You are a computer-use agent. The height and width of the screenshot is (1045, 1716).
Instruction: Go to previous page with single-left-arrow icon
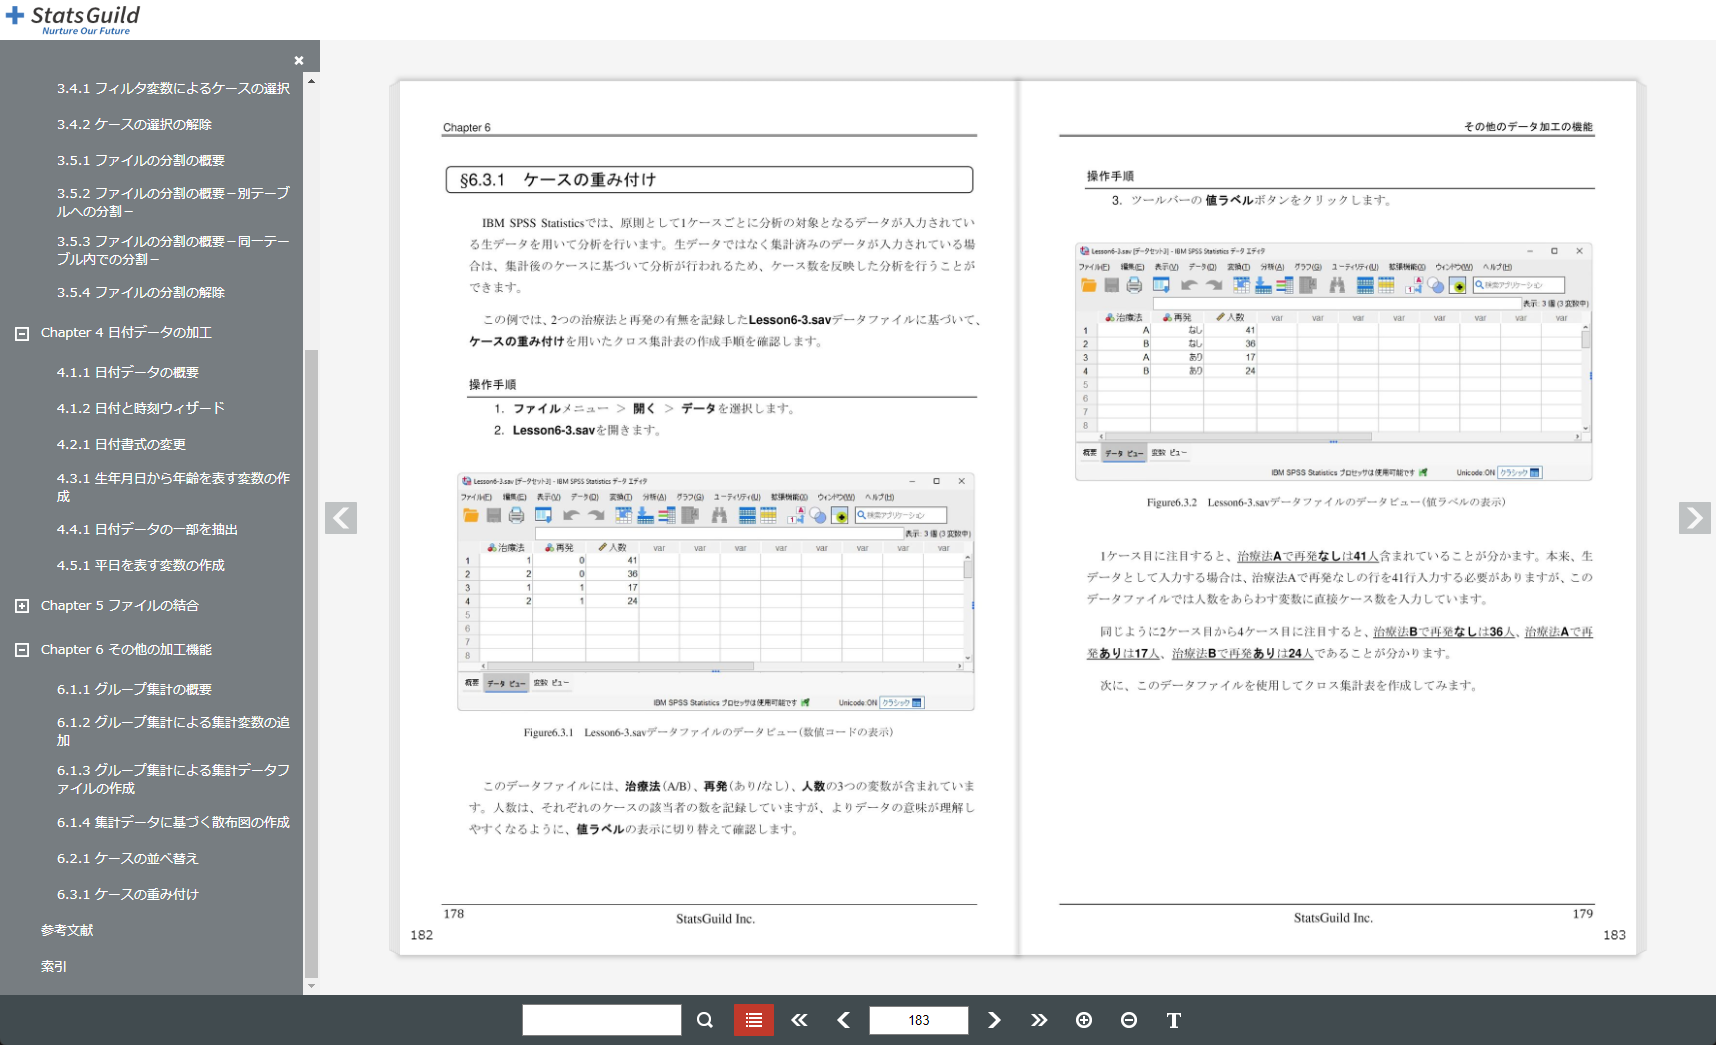pos(843,1020)
